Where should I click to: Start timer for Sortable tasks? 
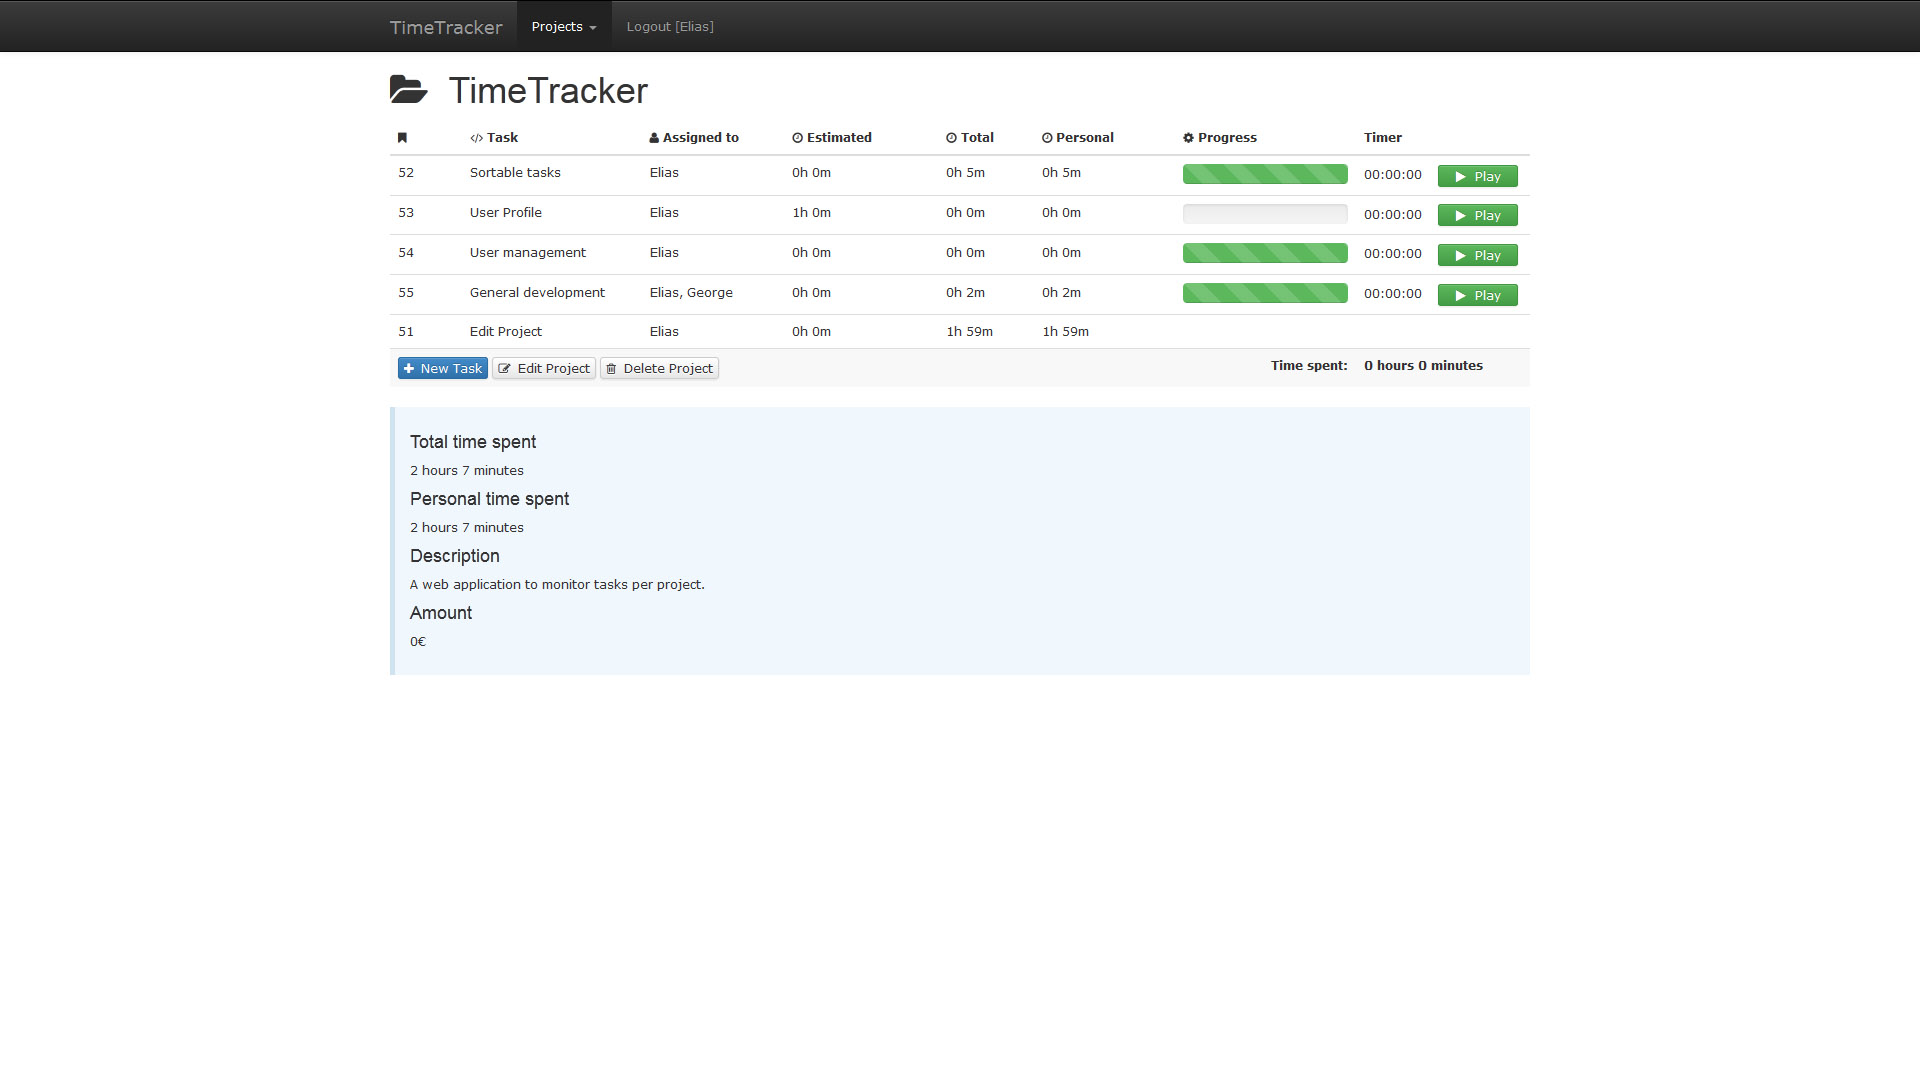[1477, 176]
